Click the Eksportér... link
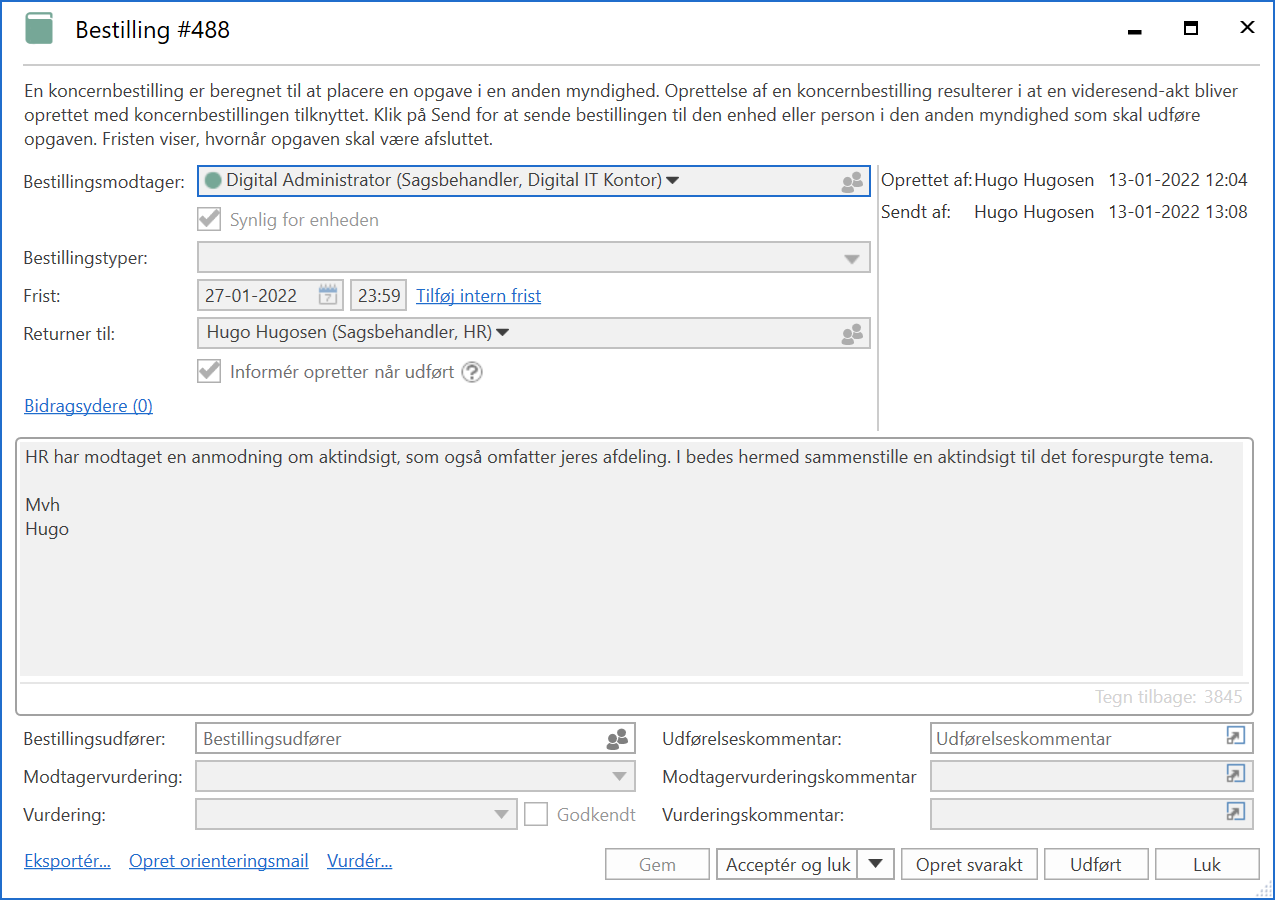Screen dimensions: 1275x900 [67, 861]
